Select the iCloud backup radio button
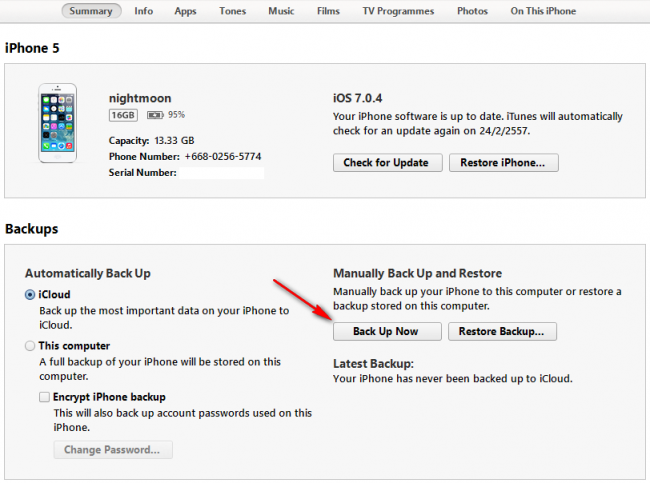The height and width of the screenshot is (483, 650). [30, 295]
